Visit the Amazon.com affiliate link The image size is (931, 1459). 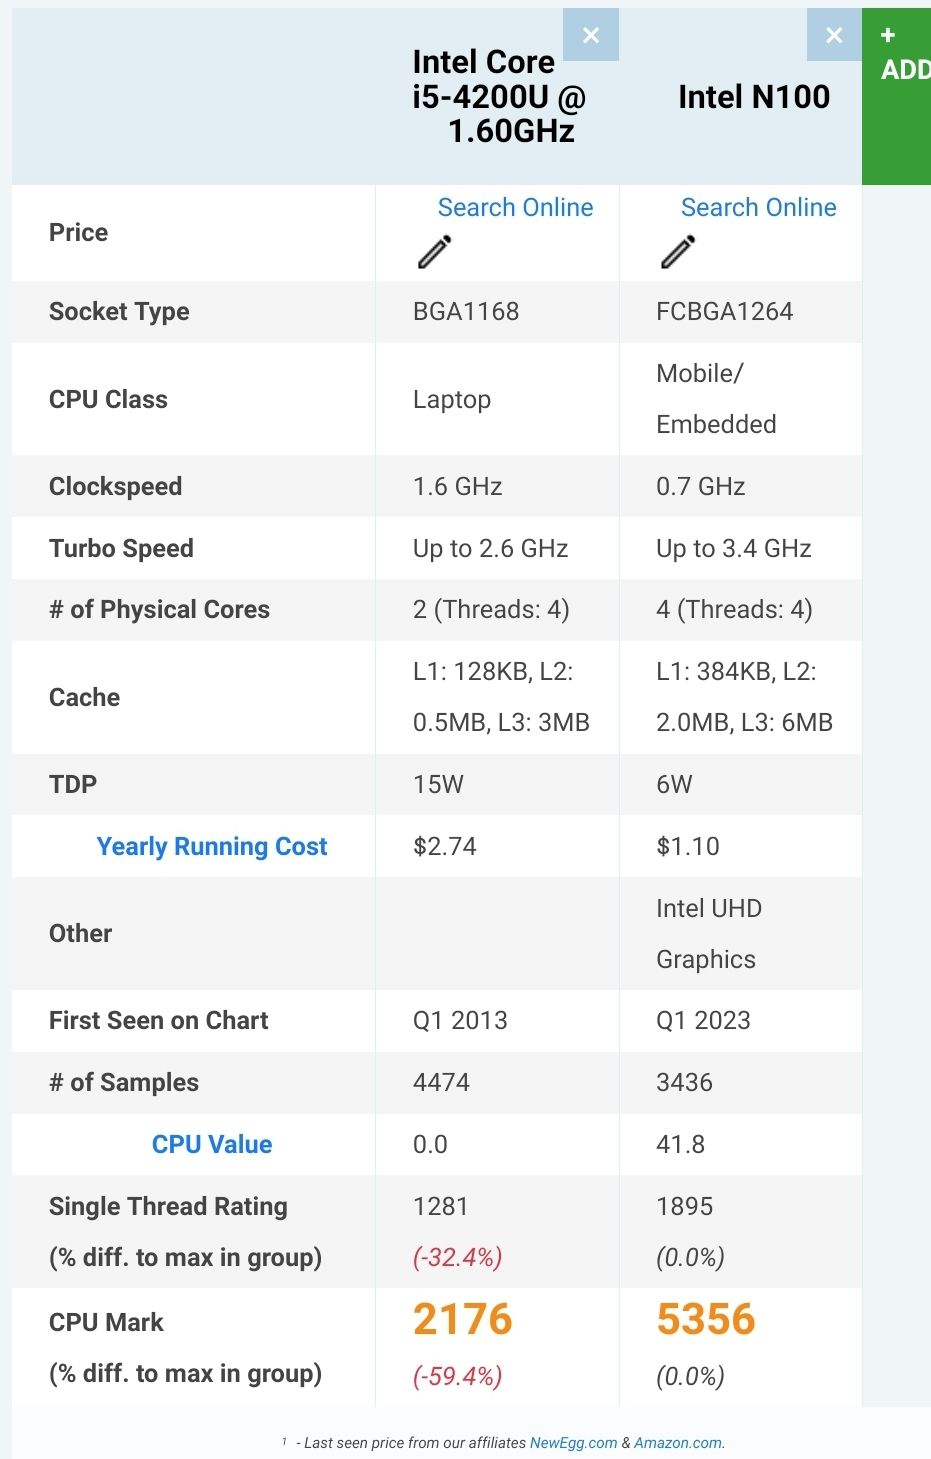coord(679,1443)
